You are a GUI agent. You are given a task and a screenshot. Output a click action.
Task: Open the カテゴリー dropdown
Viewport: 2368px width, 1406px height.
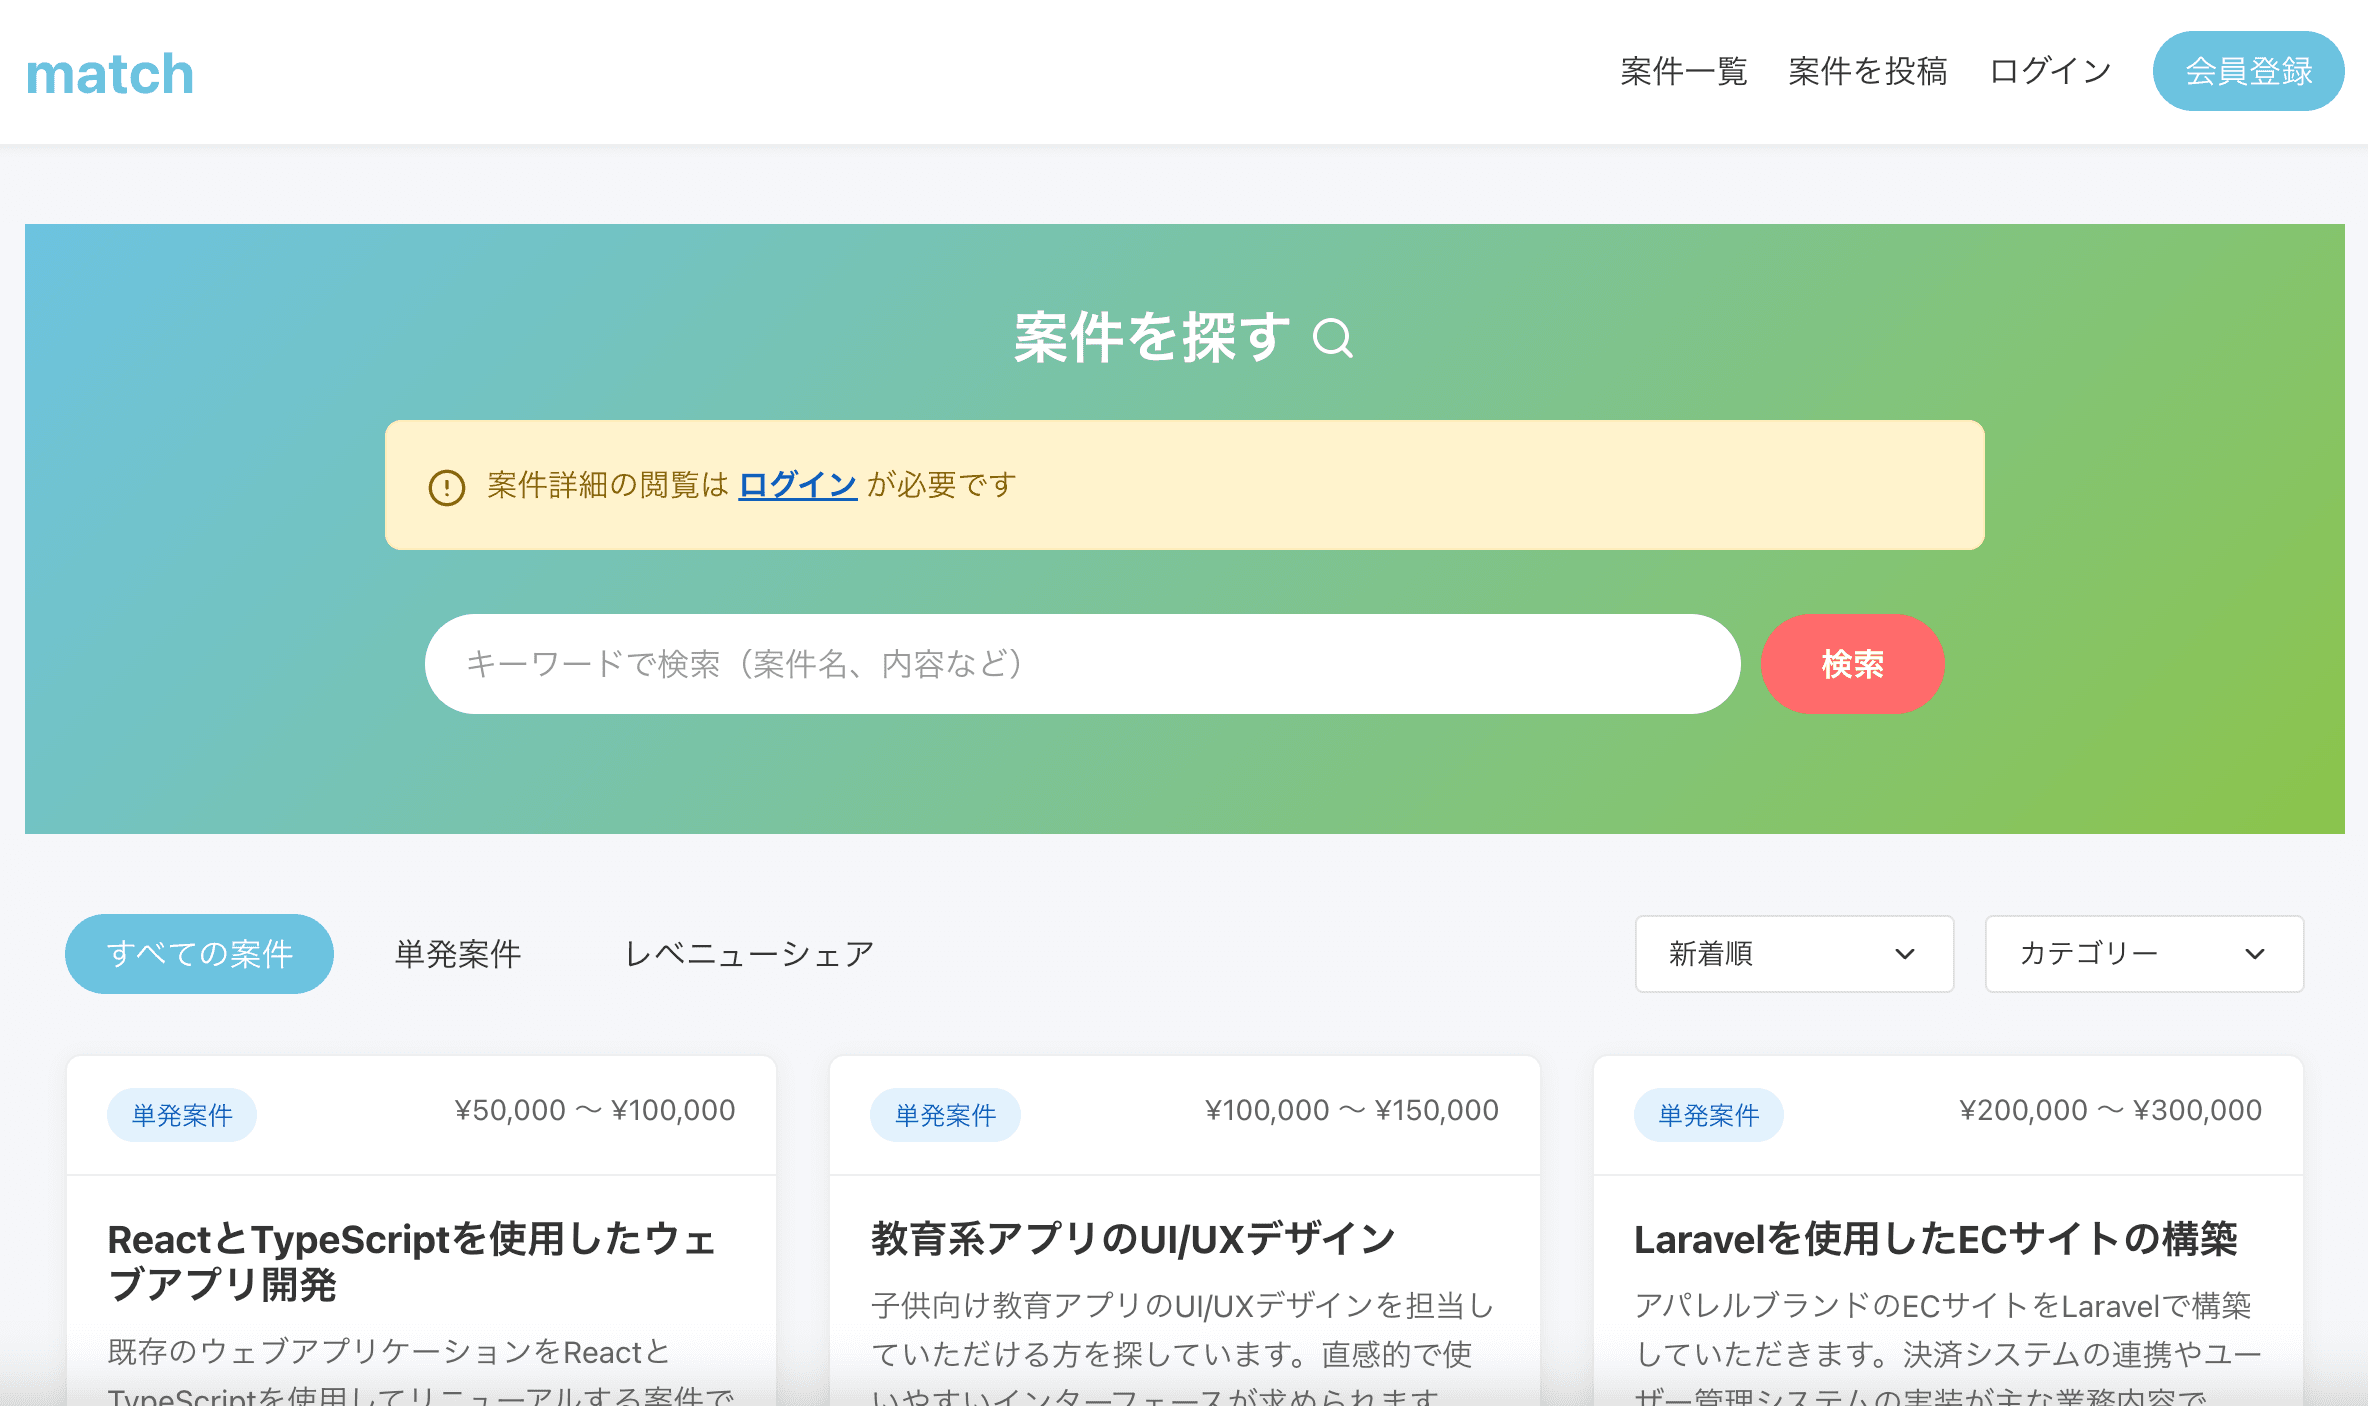[x=2144, y=954]
